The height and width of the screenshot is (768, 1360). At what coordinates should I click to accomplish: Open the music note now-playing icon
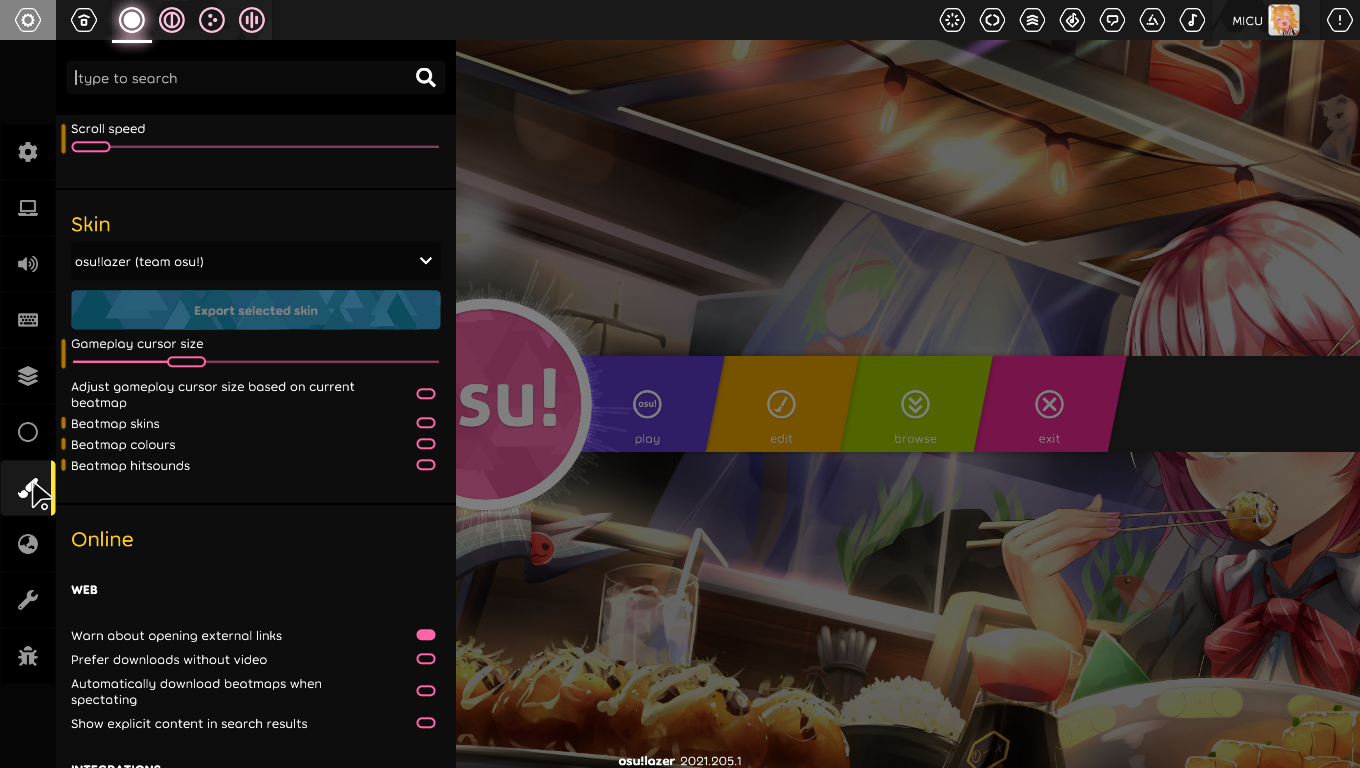pyautogui.click(x=1192, y=20)
